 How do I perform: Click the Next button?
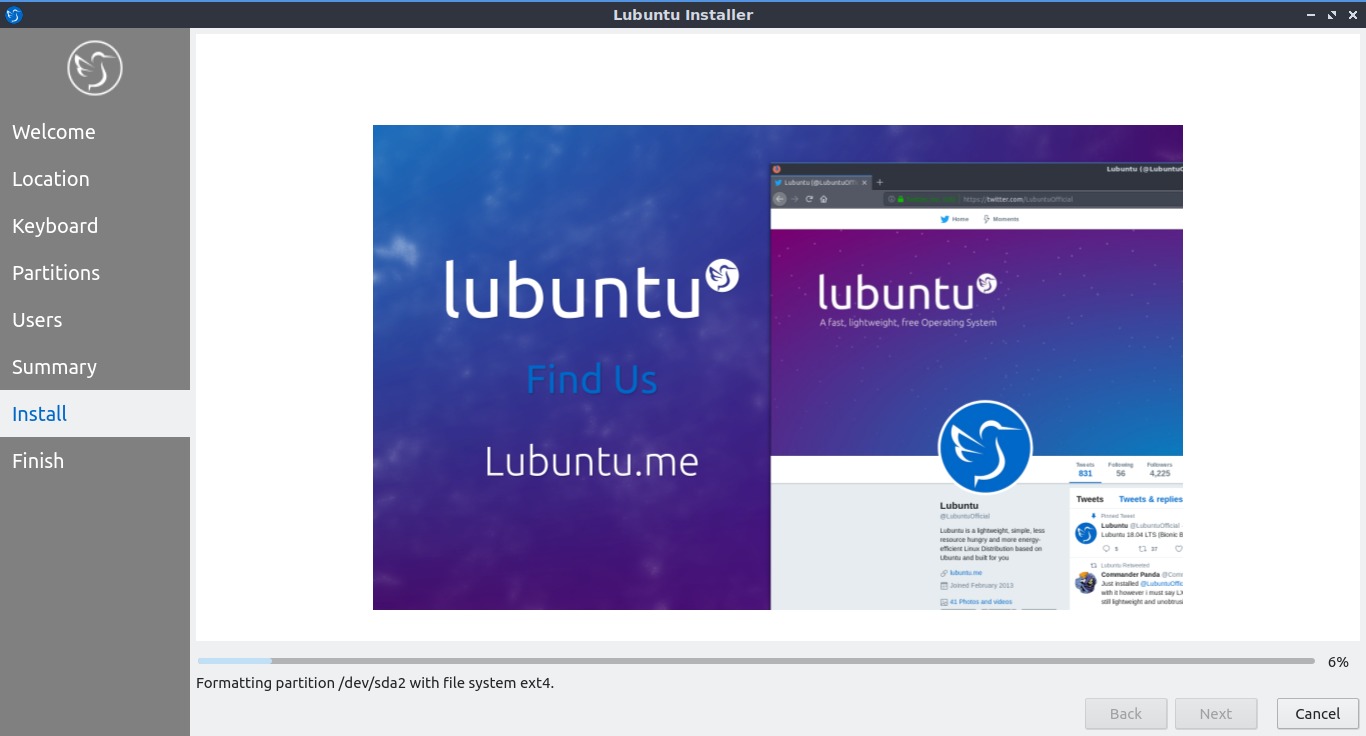[x=1216, y=714]
